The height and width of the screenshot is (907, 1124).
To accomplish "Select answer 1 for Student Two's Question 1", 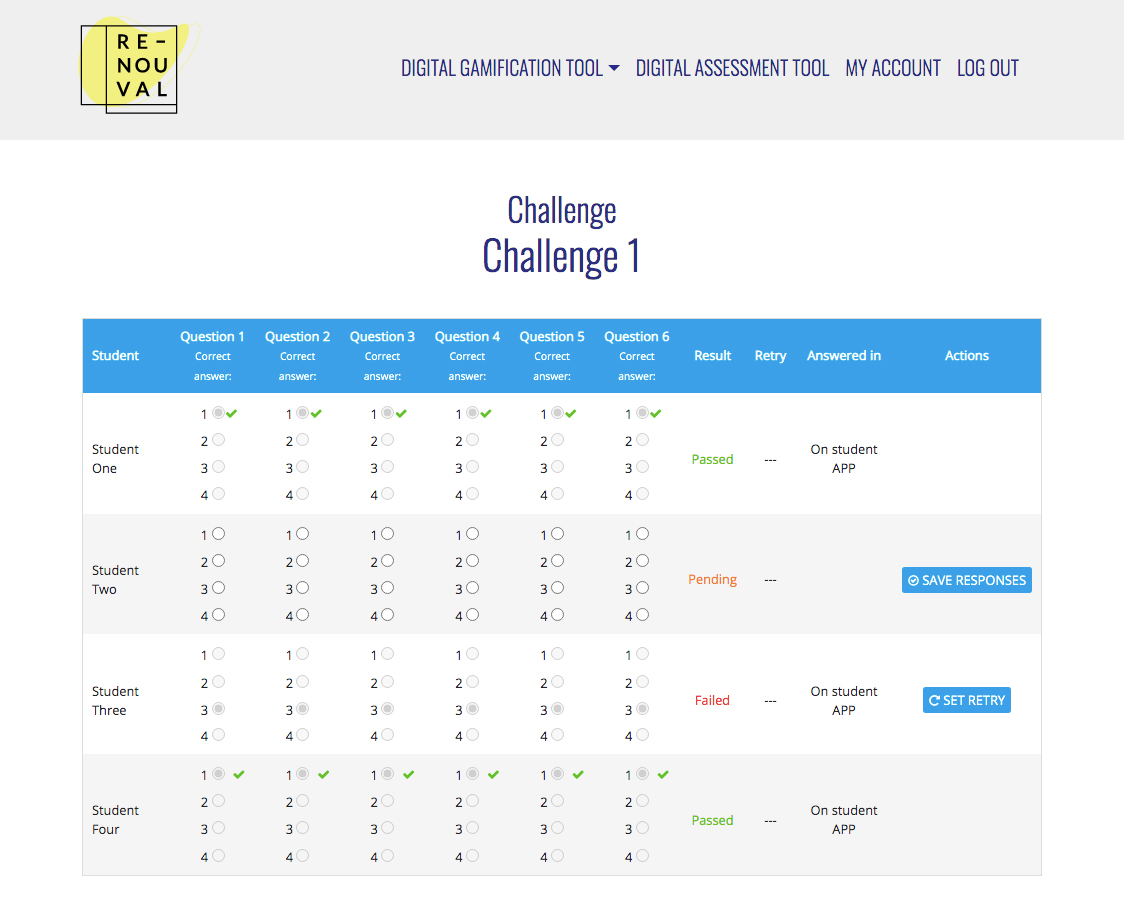I will click(x=218, y=534).
